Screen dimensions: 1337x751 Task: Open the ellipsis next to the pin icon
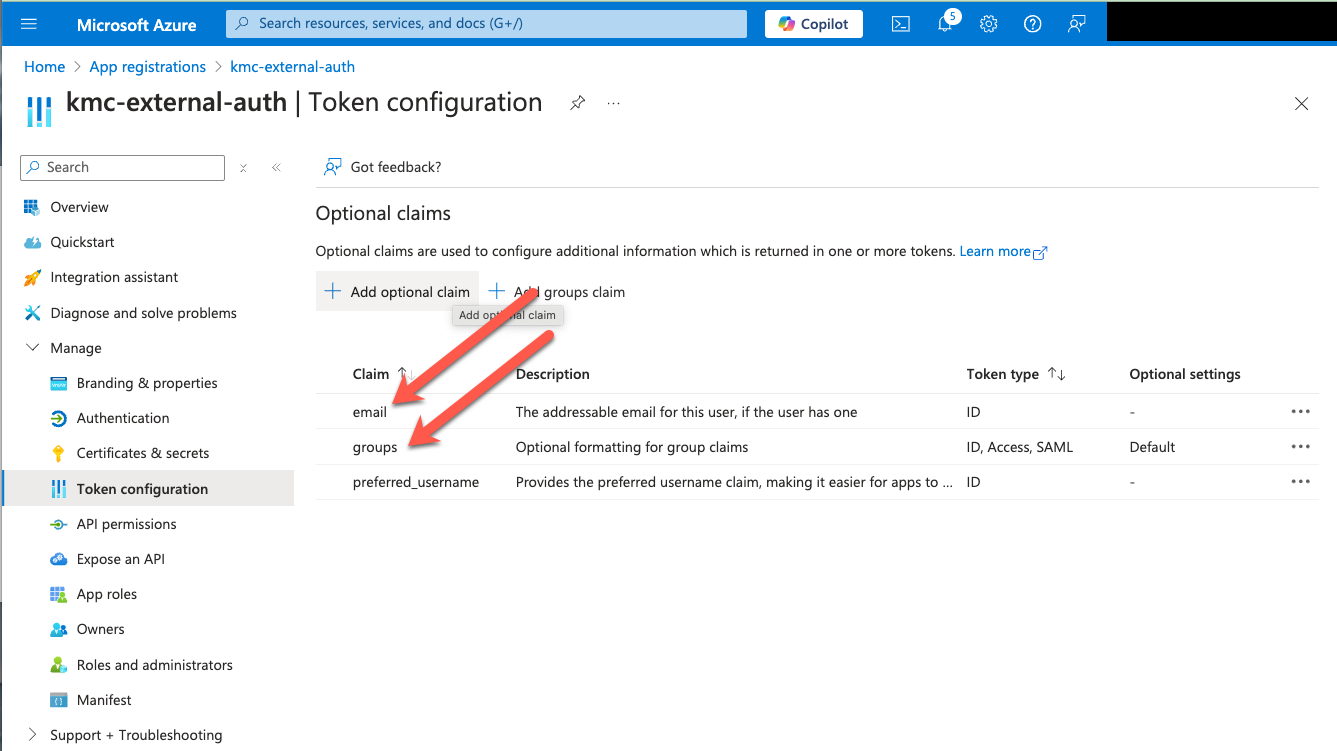[x=613, y=102]
